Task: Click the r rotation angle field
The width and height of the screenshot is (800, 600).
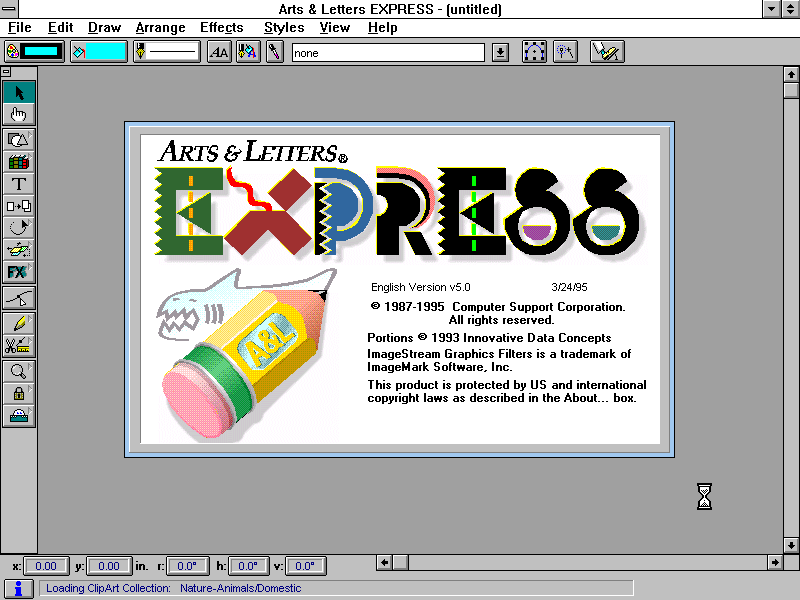Action: click(187, 566)
